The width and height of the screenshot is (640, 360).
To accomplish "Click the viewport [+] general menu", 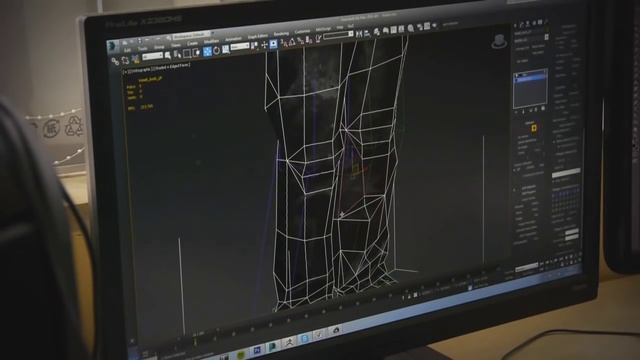I will (x=125, y=71).
